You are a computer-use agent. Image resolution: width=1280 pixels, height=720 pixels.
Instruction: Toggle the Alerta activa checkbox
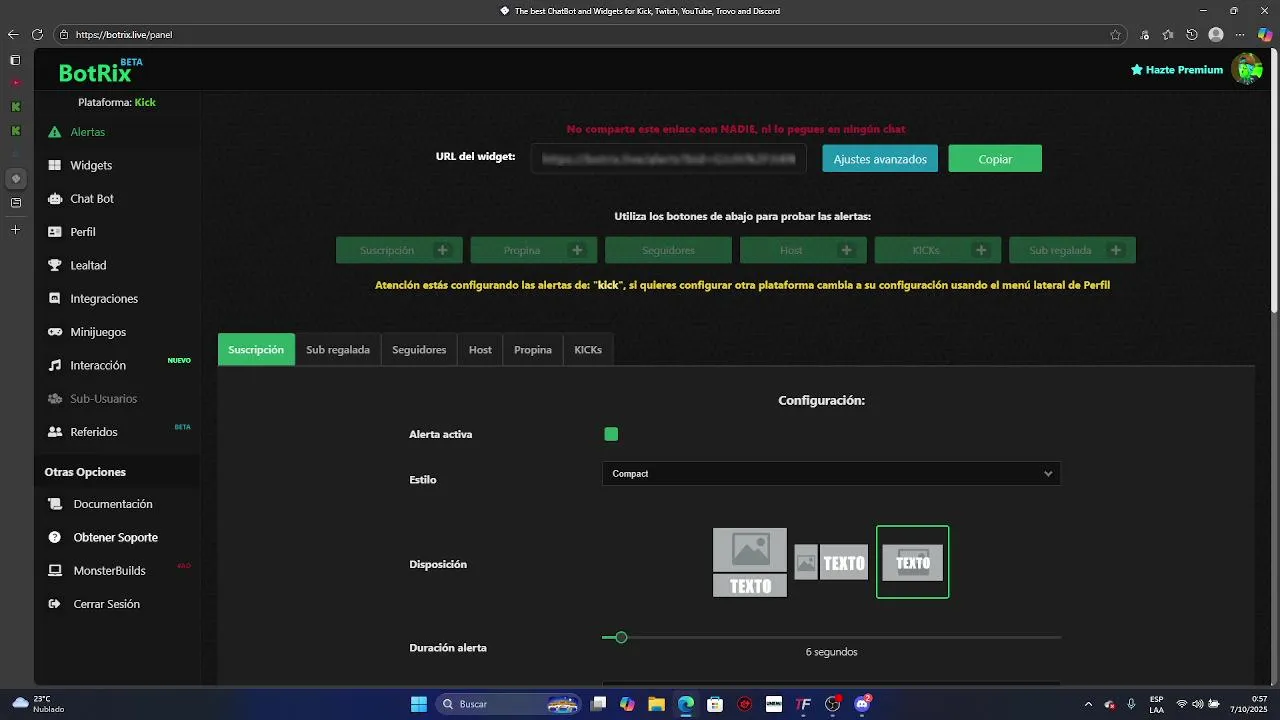(x=611, y=434)
